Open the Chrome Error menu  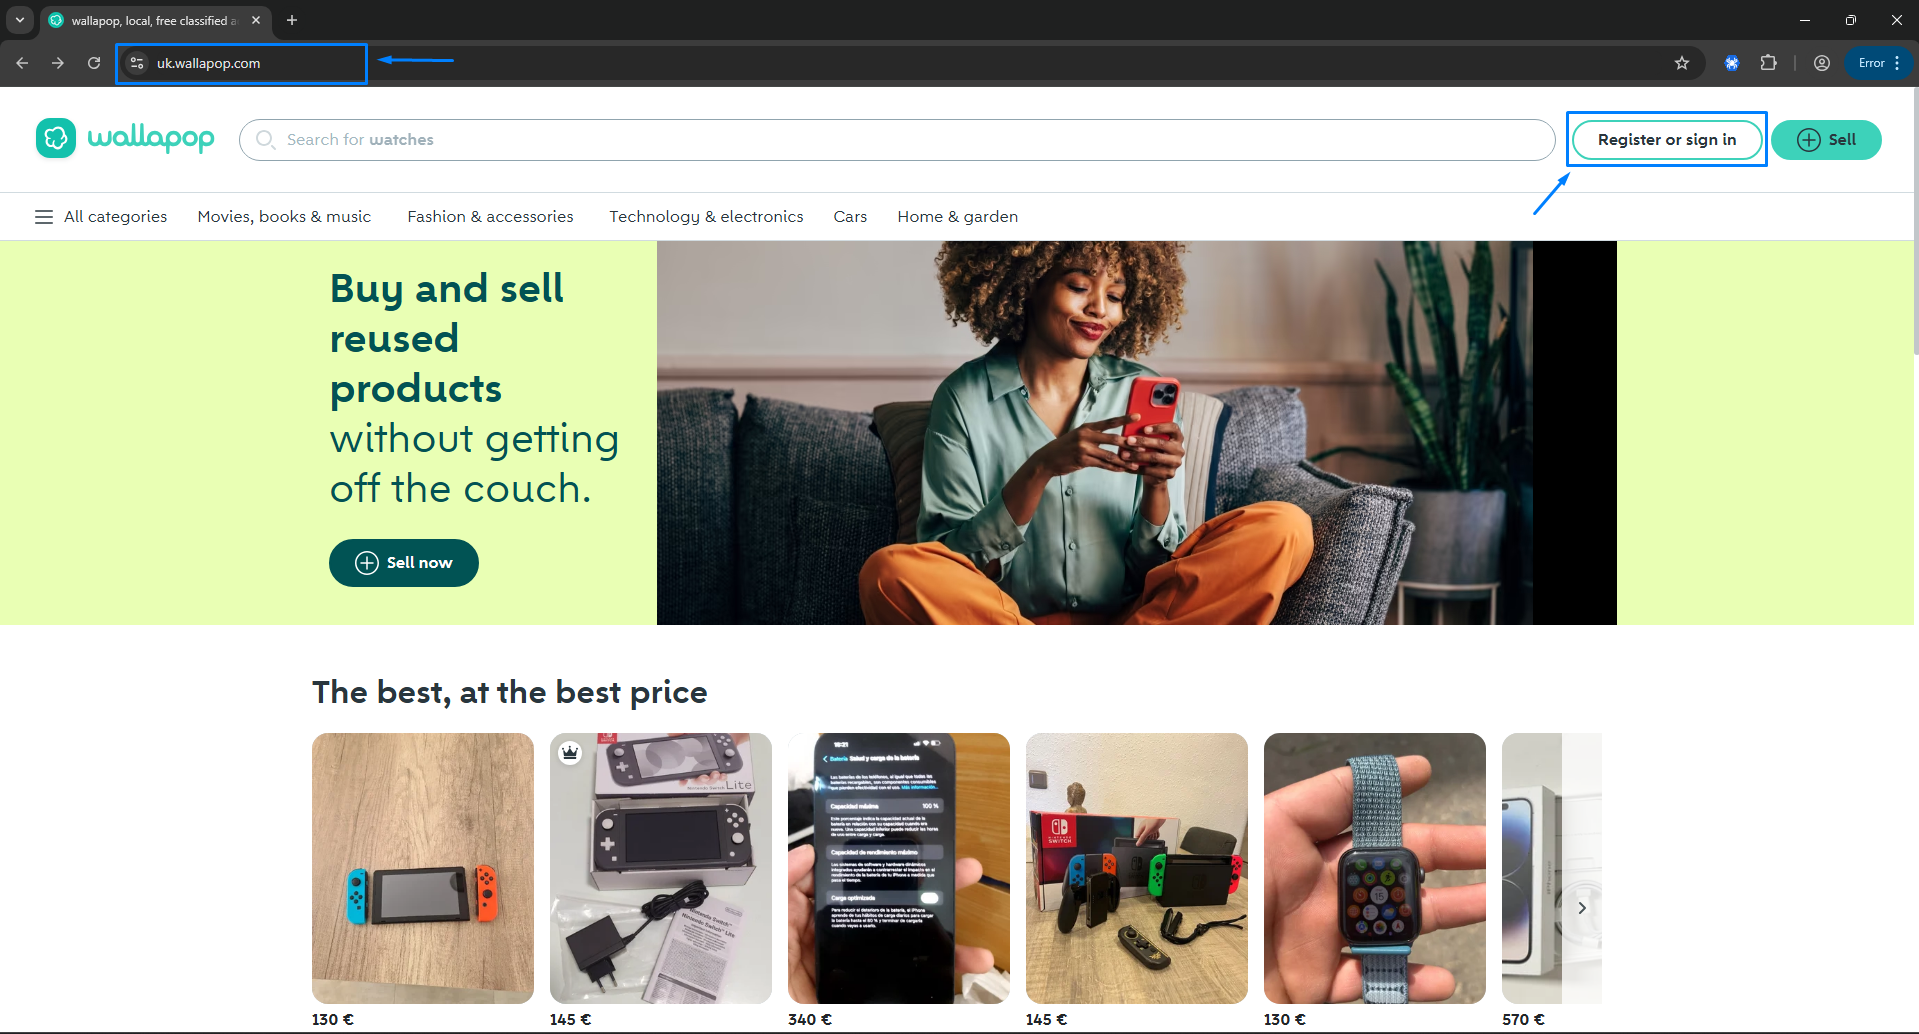coord(1879,63)
